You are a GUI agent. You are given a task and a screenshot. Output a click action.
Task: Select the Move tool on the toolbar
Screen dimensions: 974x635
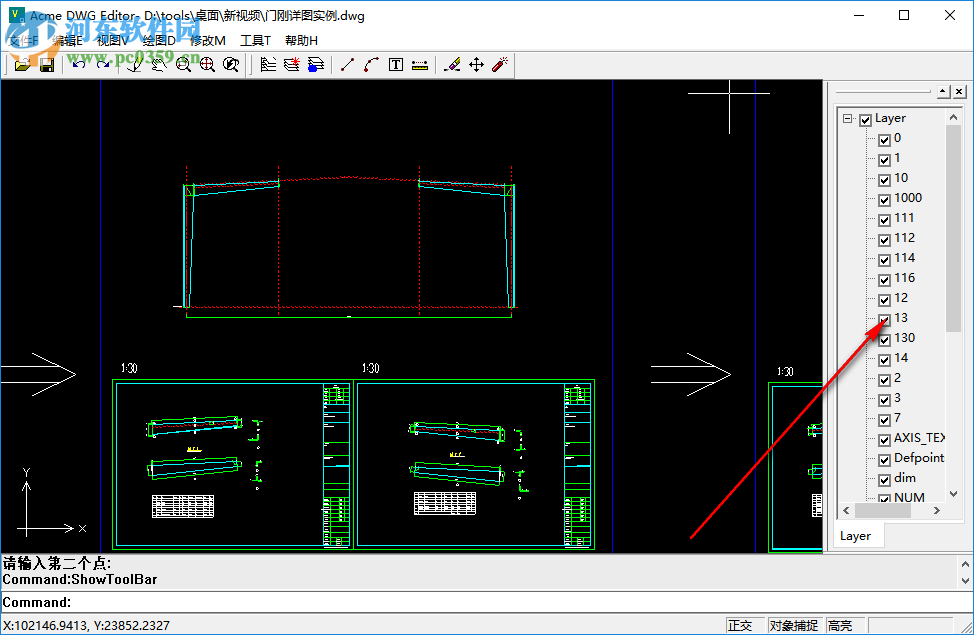point(475,63)
